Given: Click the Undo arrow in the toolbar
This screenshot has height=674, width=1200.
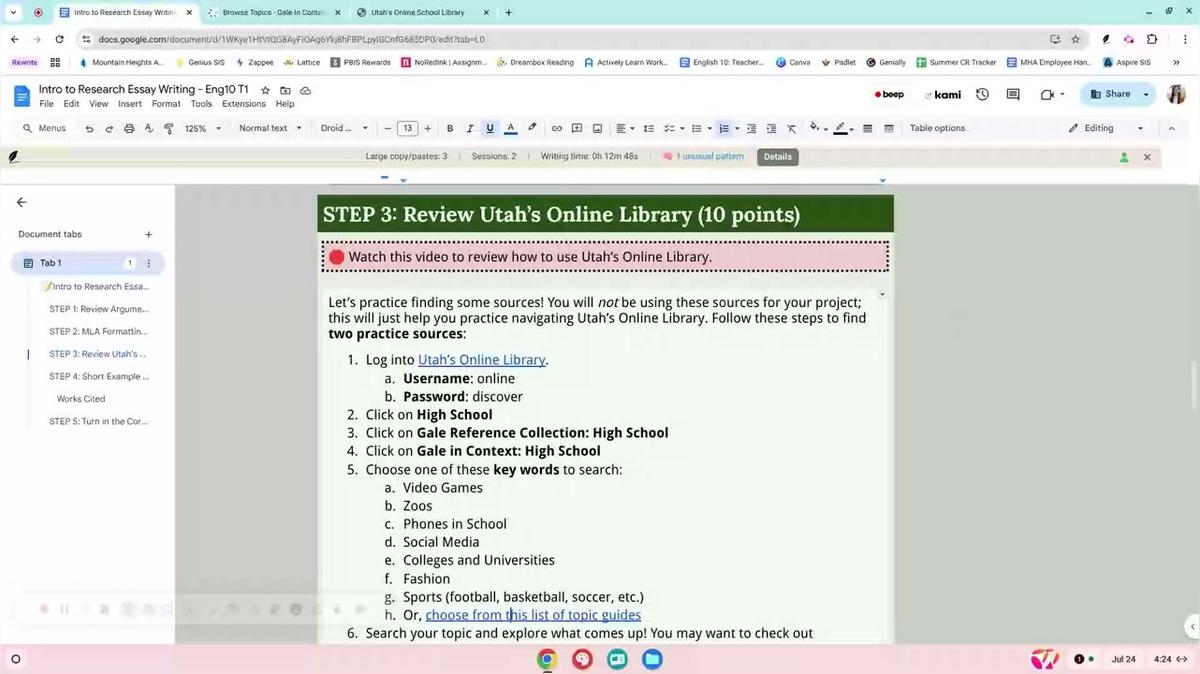Looking at the screenshot, I should [x=89, y=128].
